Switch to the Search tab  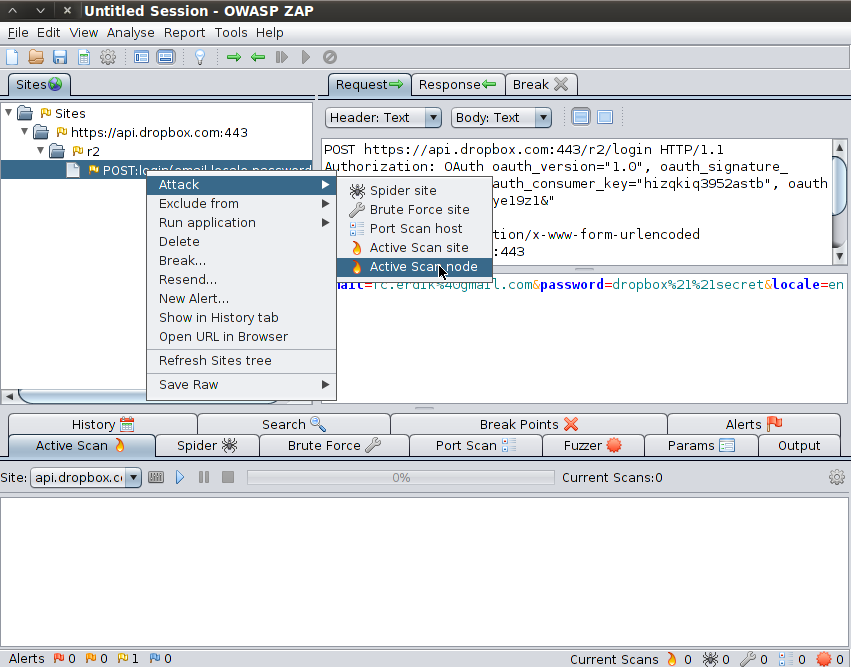[294, 424]
